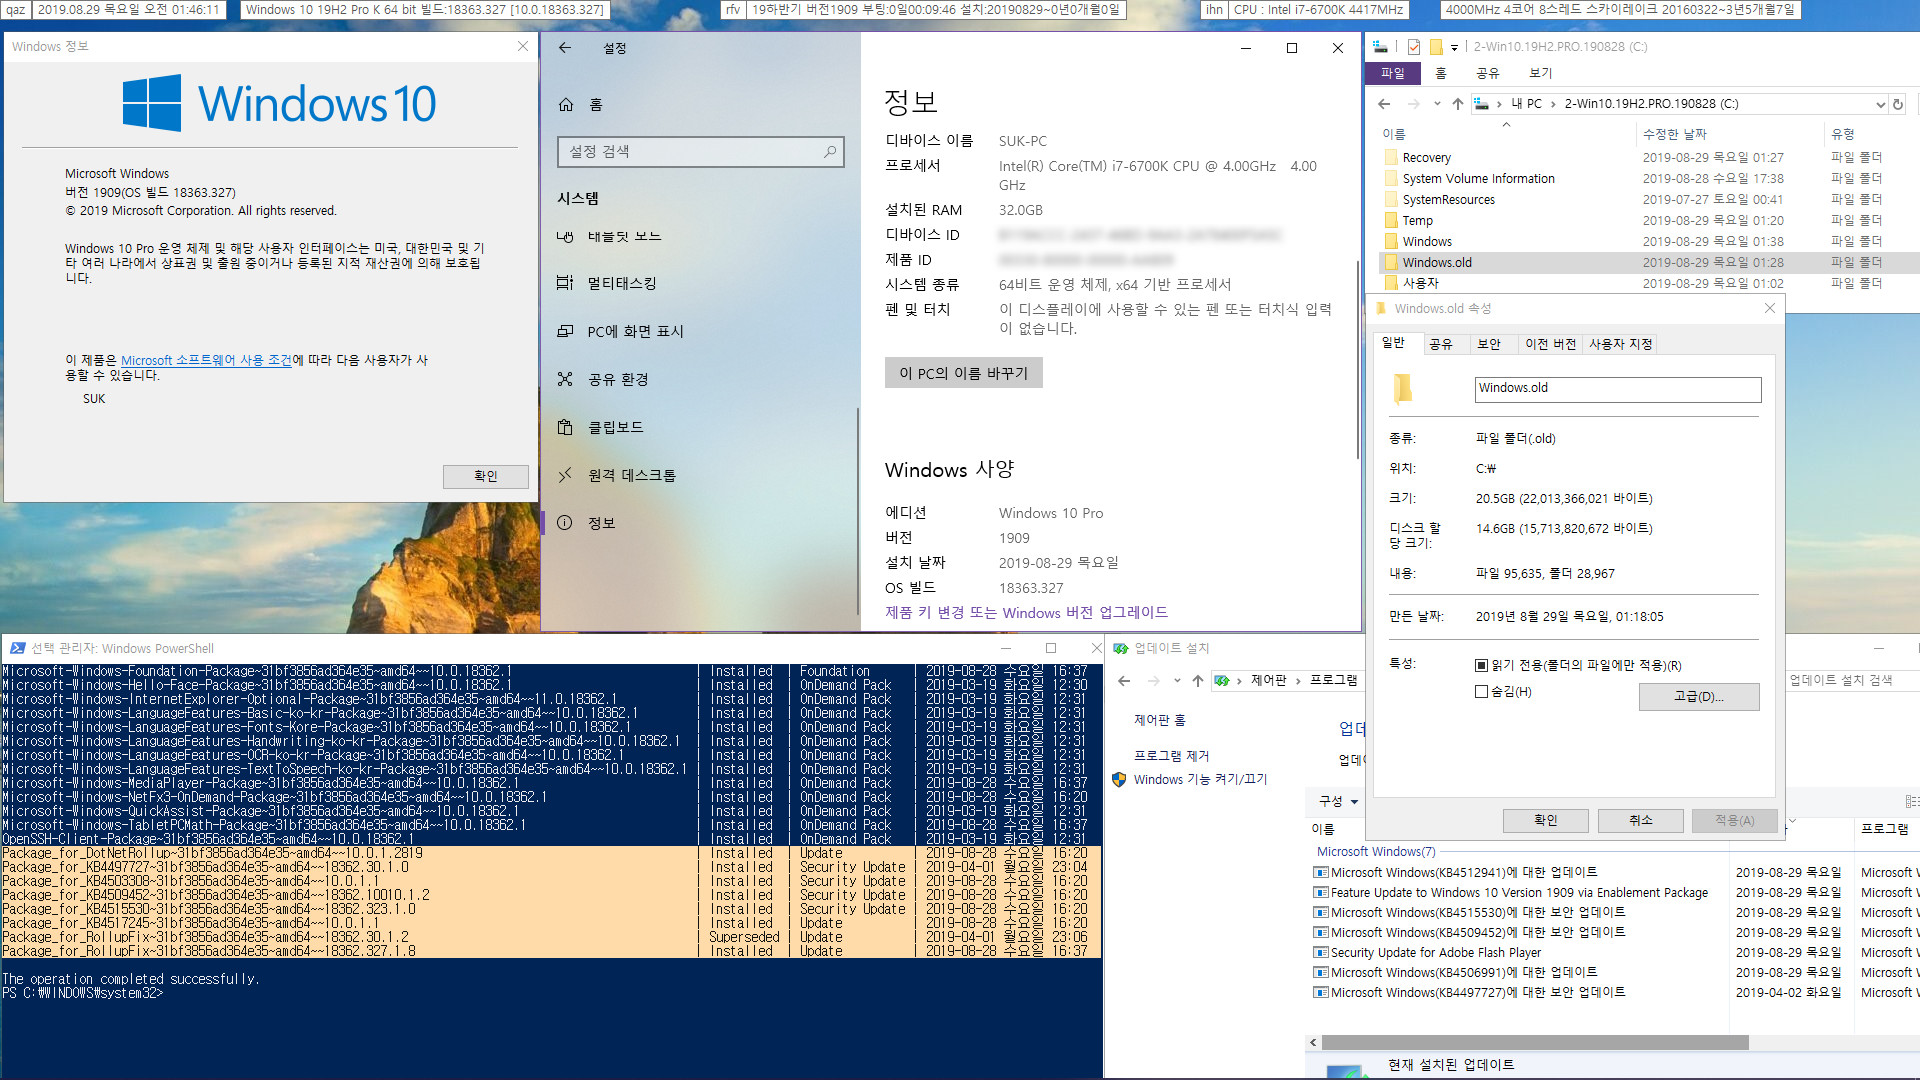This screenshot has height=1080, width=1920.
Task: Click Windows.old folder icon in Explorer list
Action: [x=1391, y=263]
